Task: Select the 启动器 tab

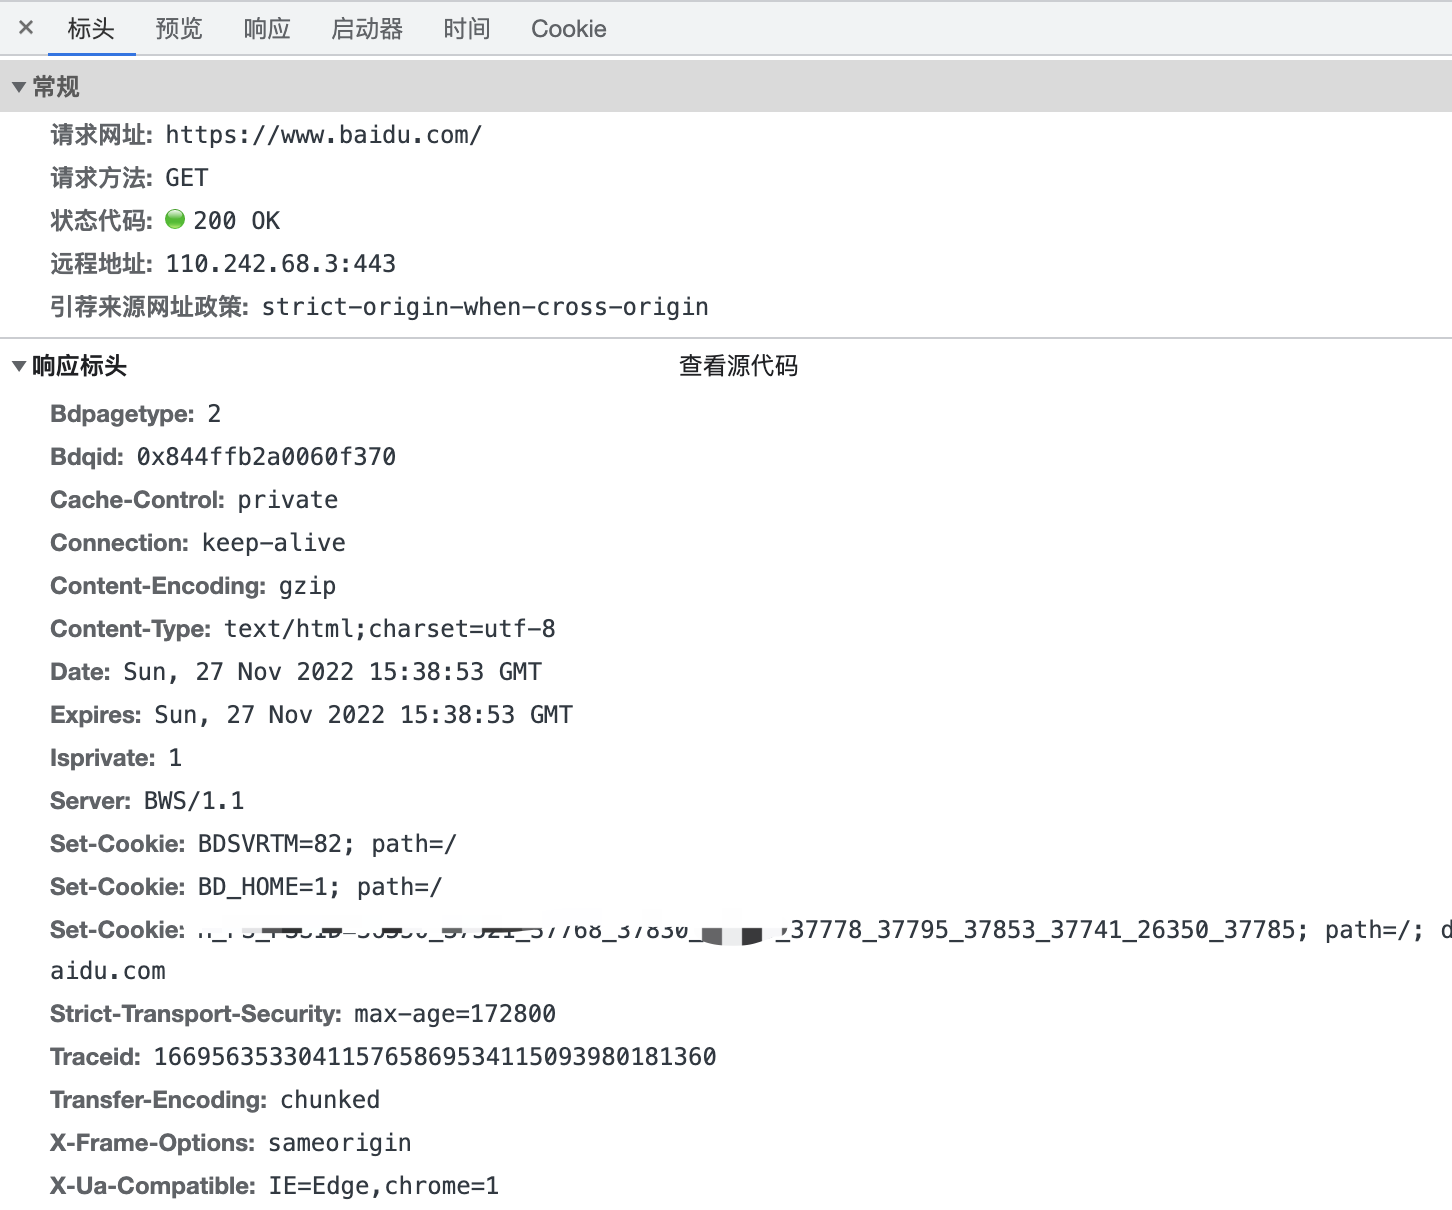Action: point(367,29)
